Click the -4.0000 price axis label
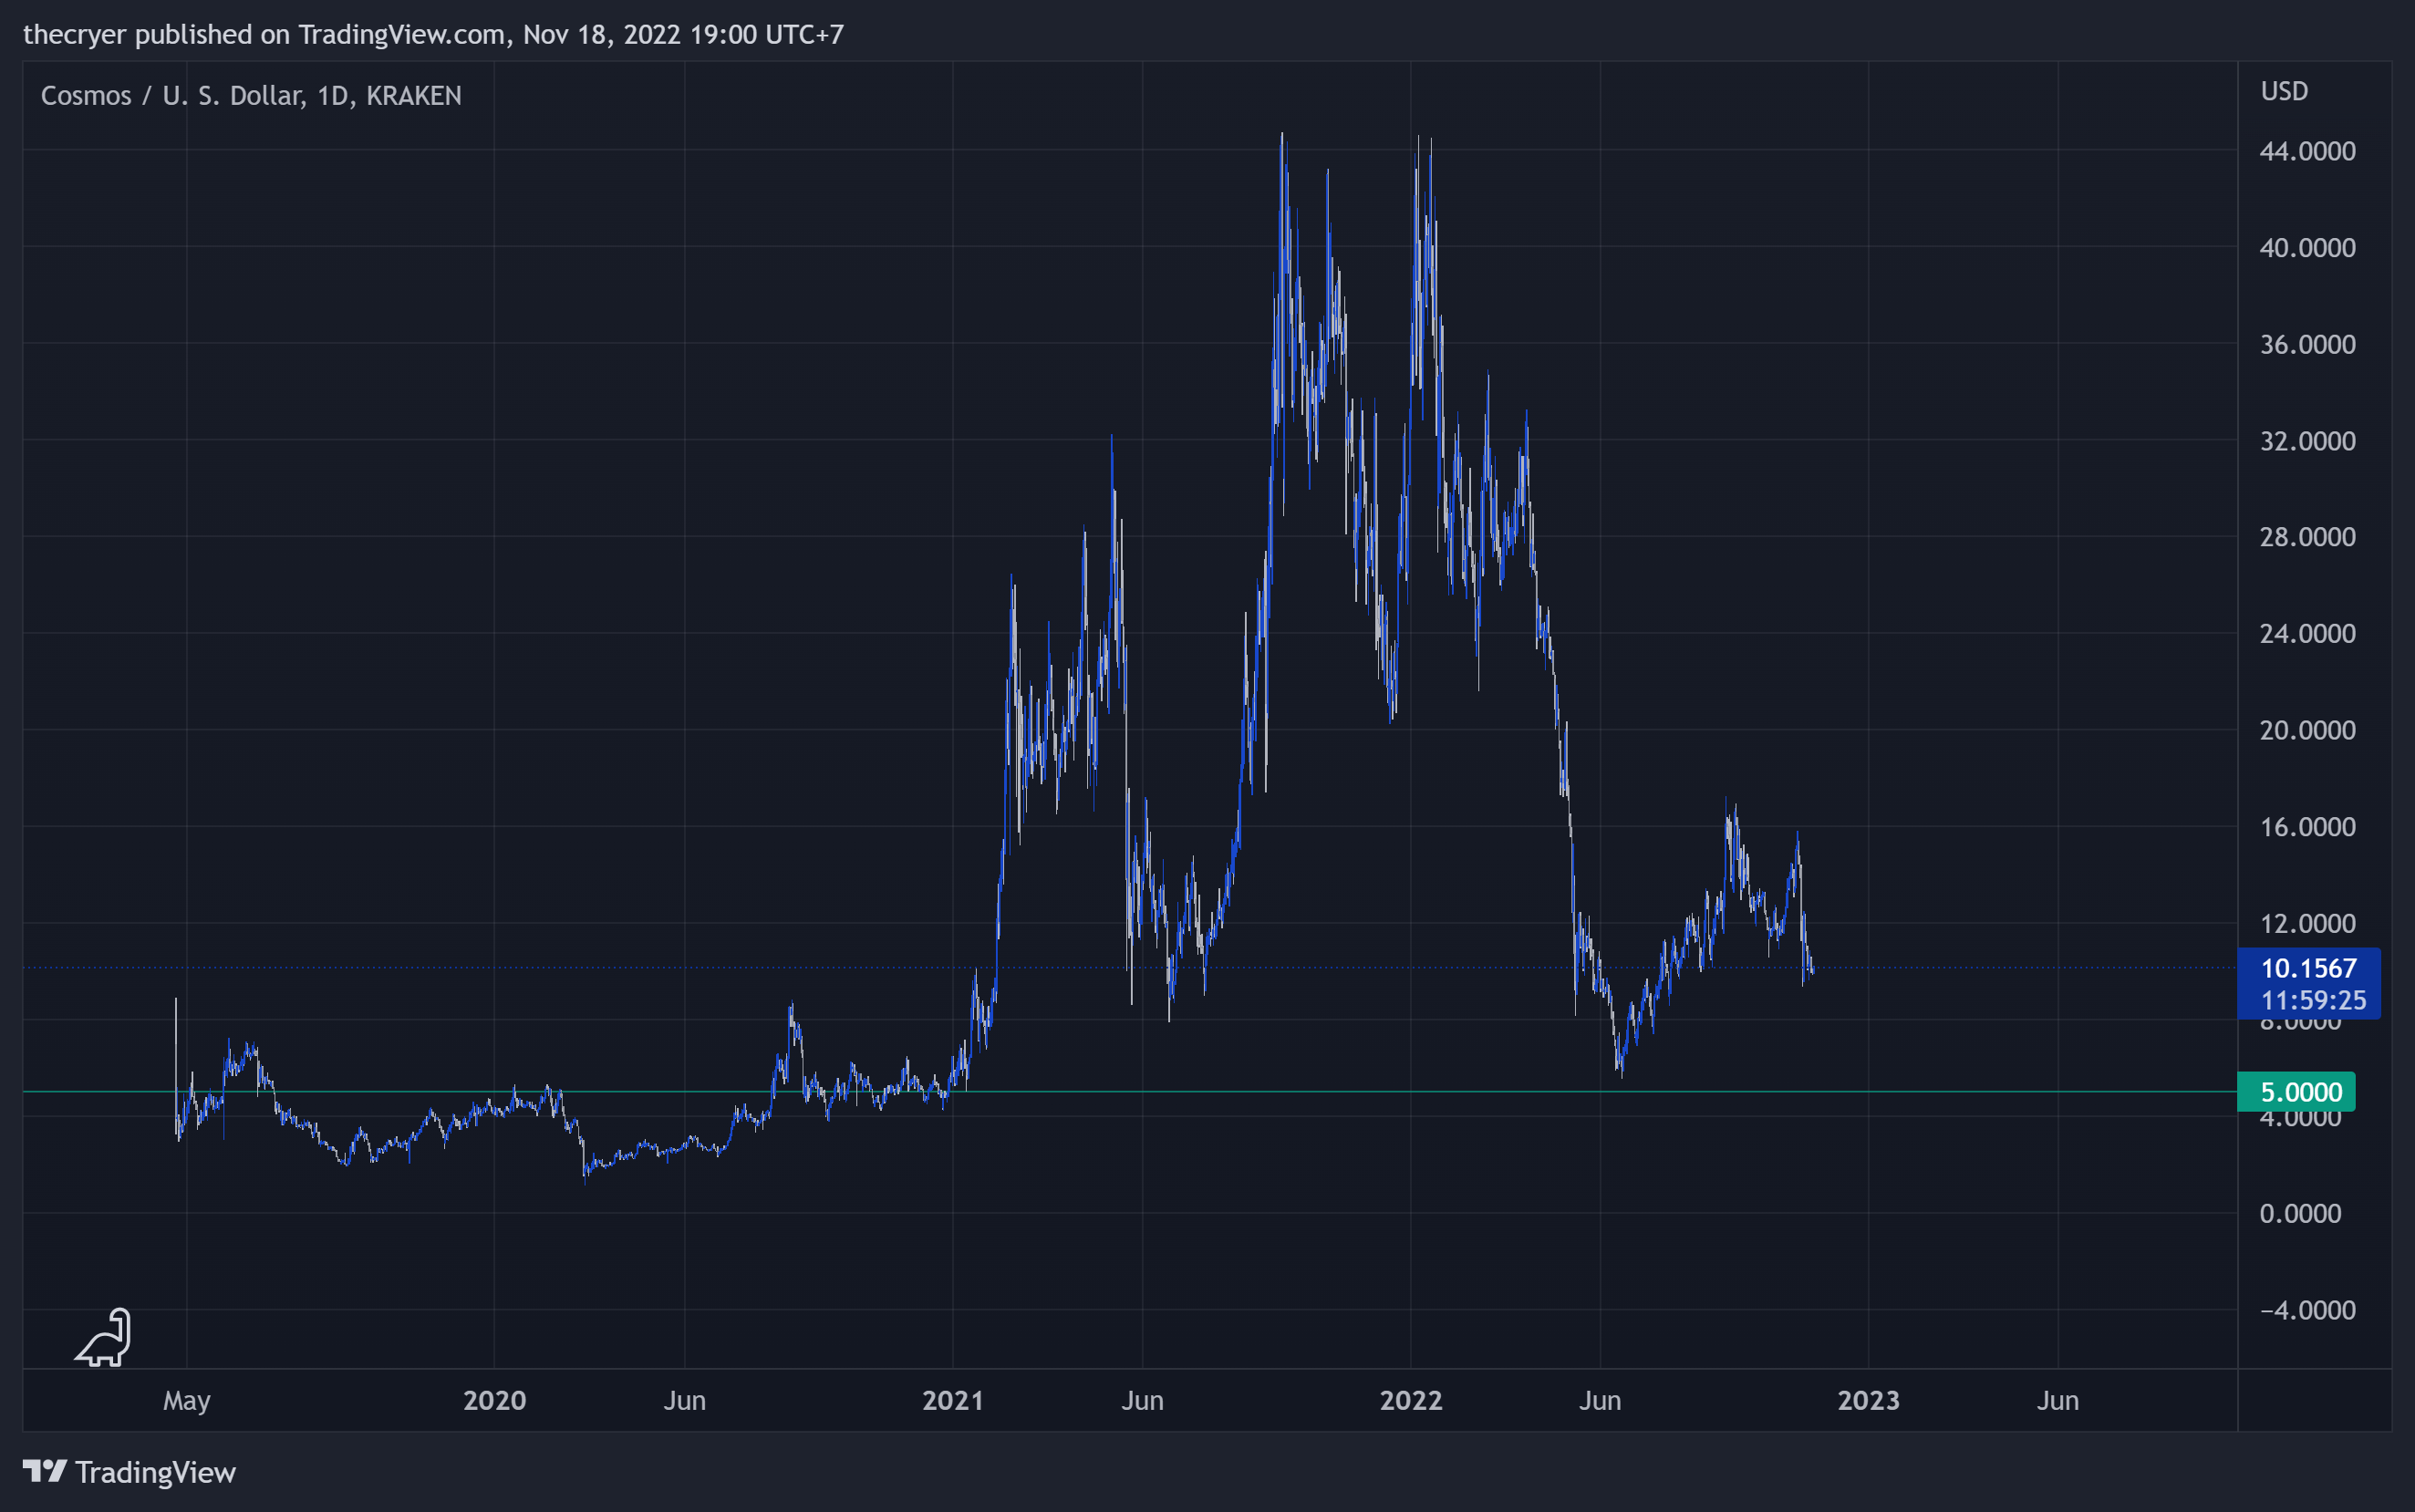The height and width of the screenshot is (1512, 2415). tap(2307, 1310)
